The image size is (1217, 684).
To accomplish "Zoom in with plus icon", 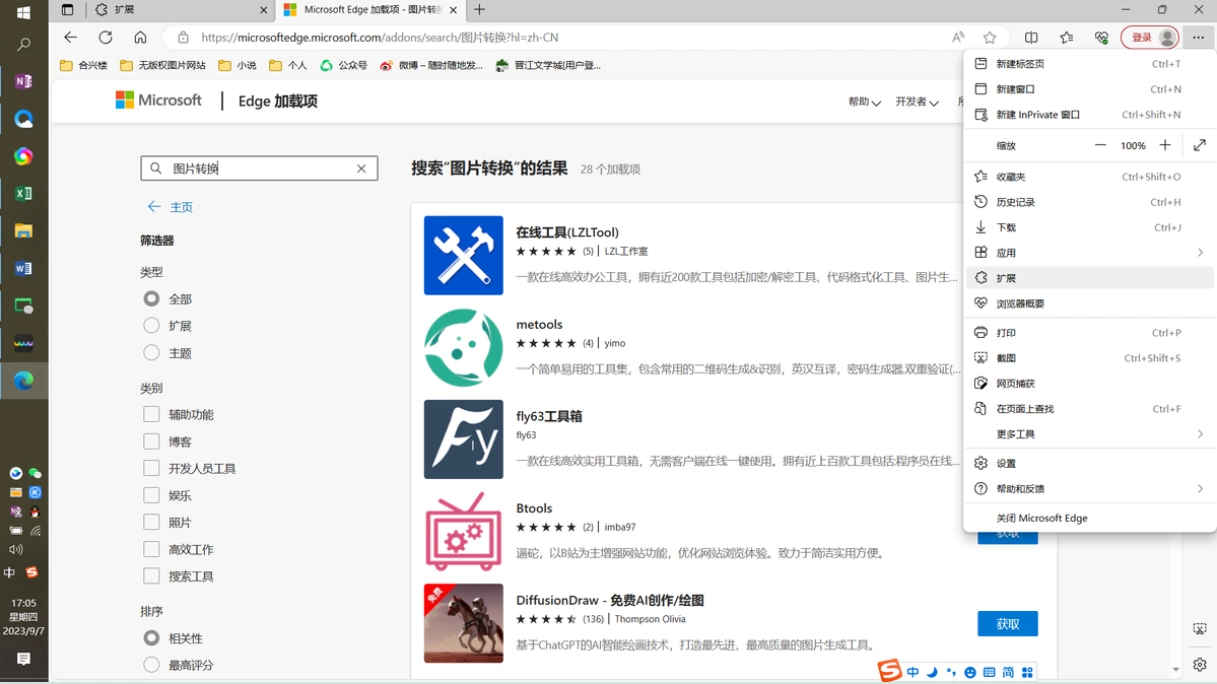I will pyautogui.click(x=1165, y=145).
